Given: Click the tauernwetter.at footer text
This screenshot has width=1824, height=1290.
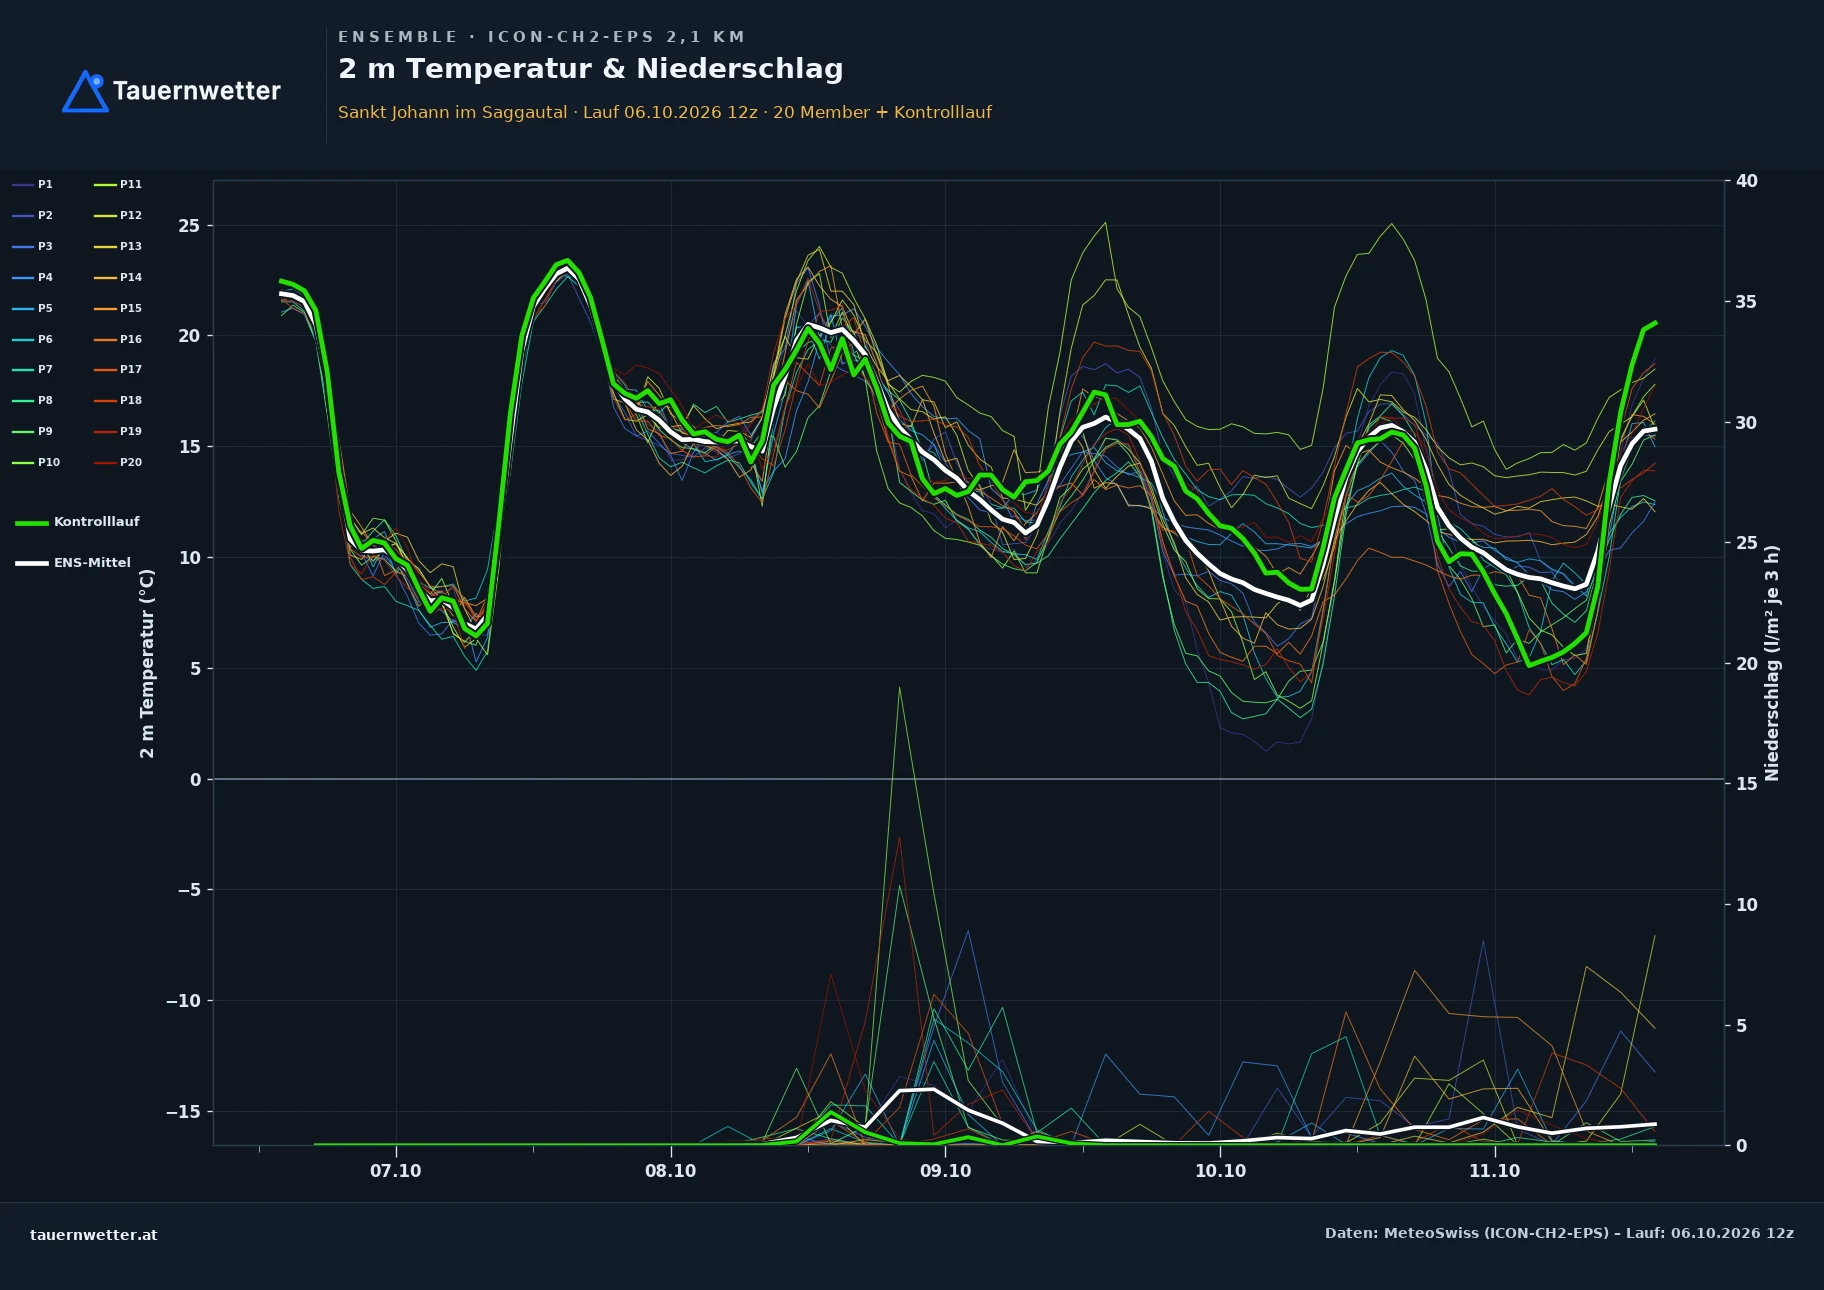Looking at the screenshot, I should [x=94, y=1234].
